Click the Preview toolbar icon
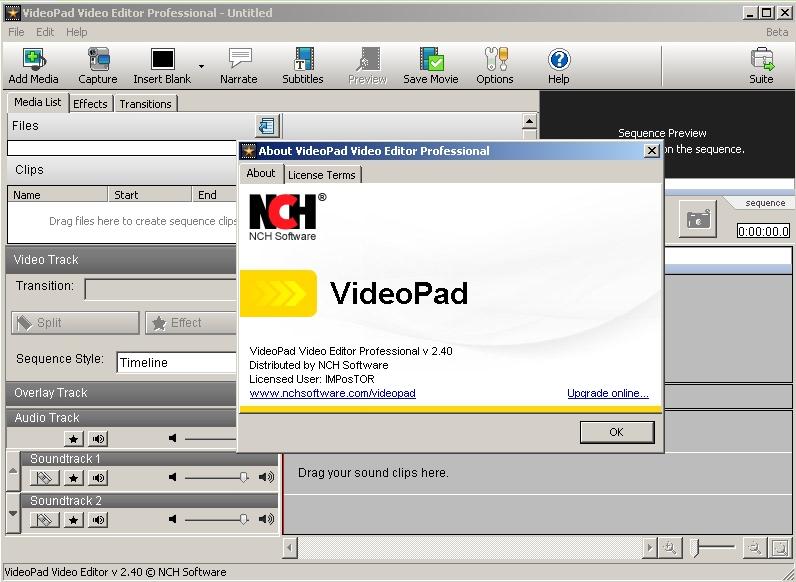796x582 pixels. (x=368, y=59)
